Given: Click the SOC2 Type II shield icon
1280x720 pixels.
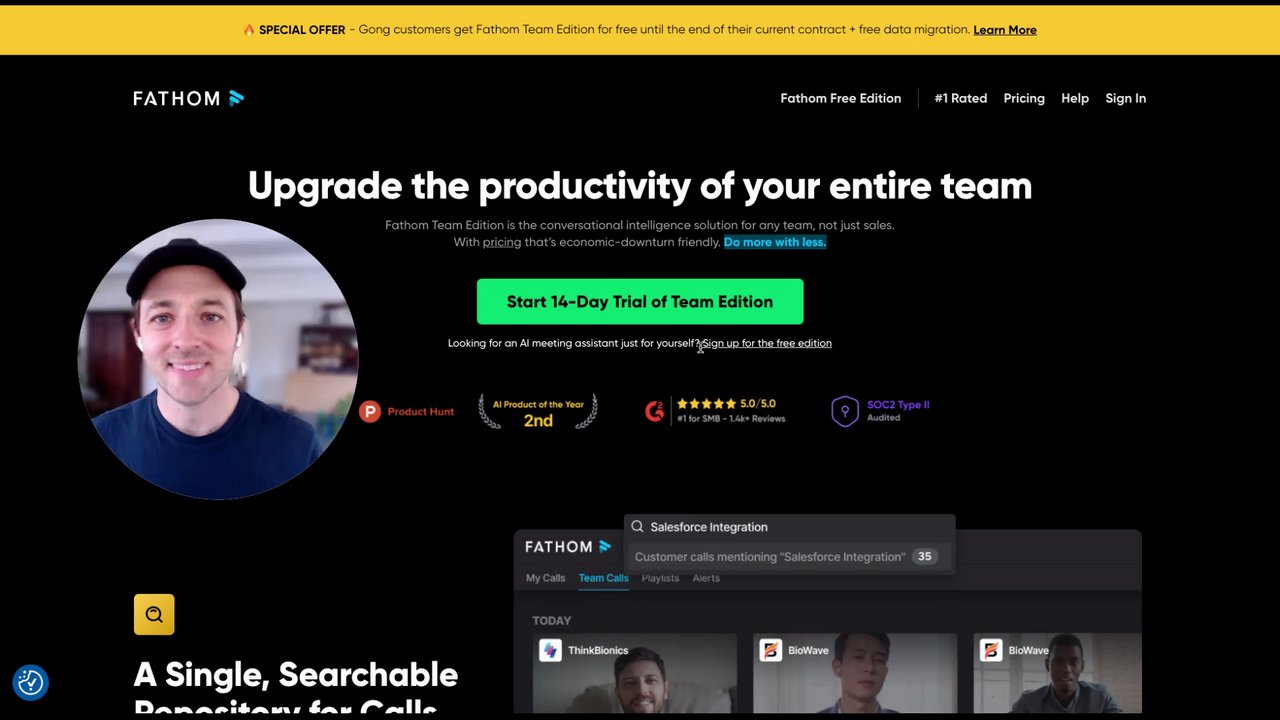Looking at the screenshot, I should tap(845, 411).
